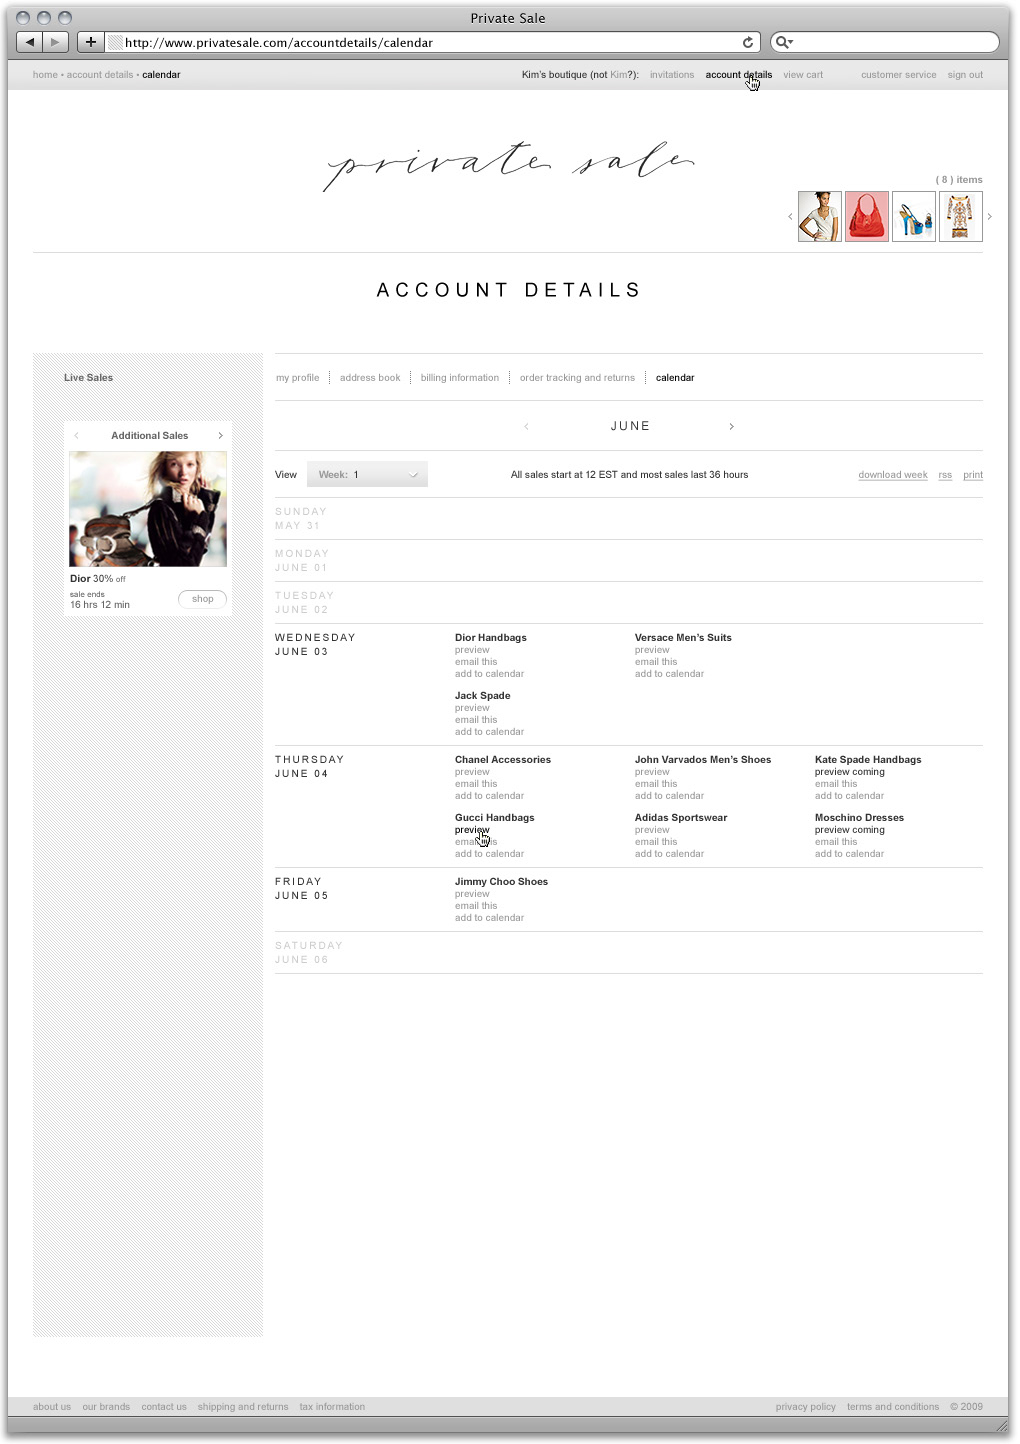1020x1444 pixels.
Task: Click the Kim link in not Kim?
Action: click(x=619, y=75)
